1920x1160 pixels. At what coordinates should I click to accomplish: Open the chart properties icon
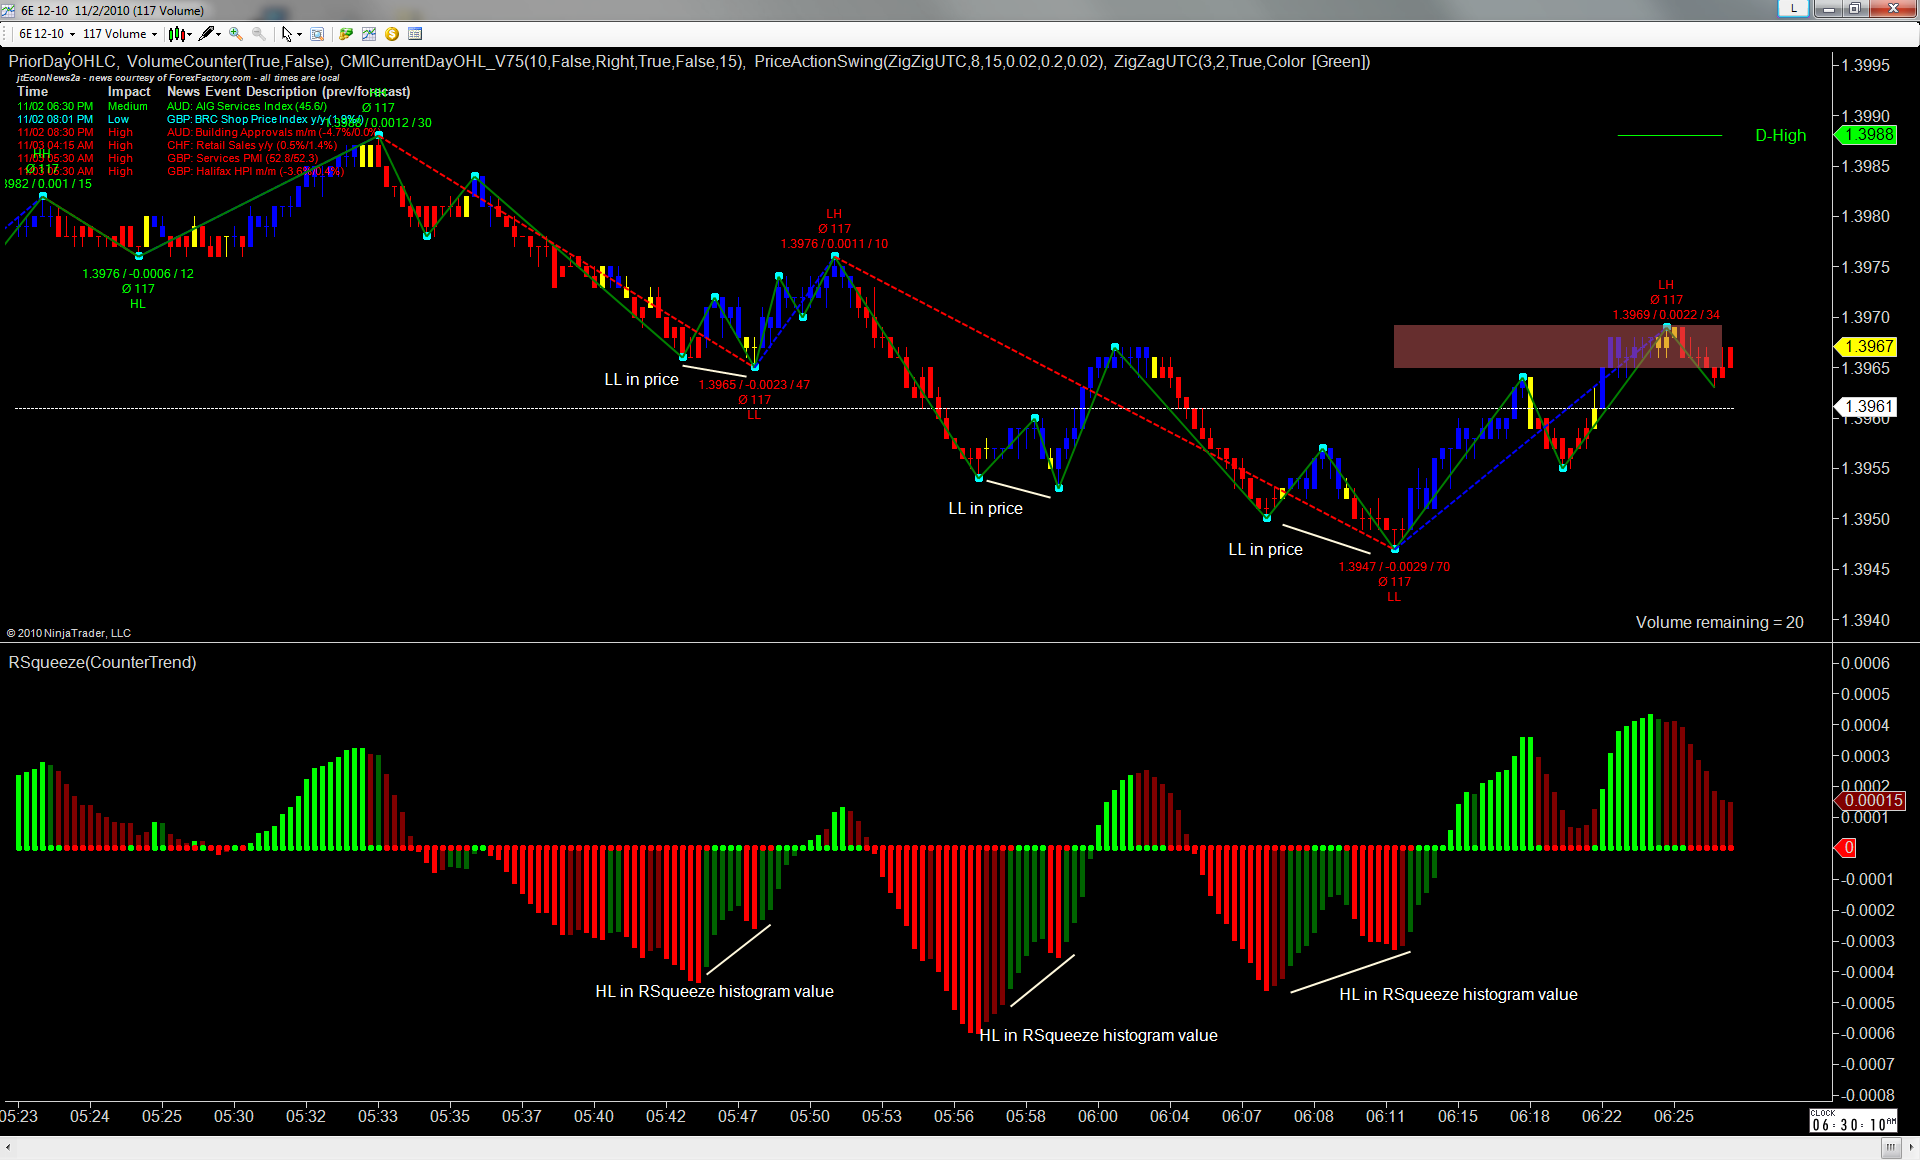(x=415, y=34)
